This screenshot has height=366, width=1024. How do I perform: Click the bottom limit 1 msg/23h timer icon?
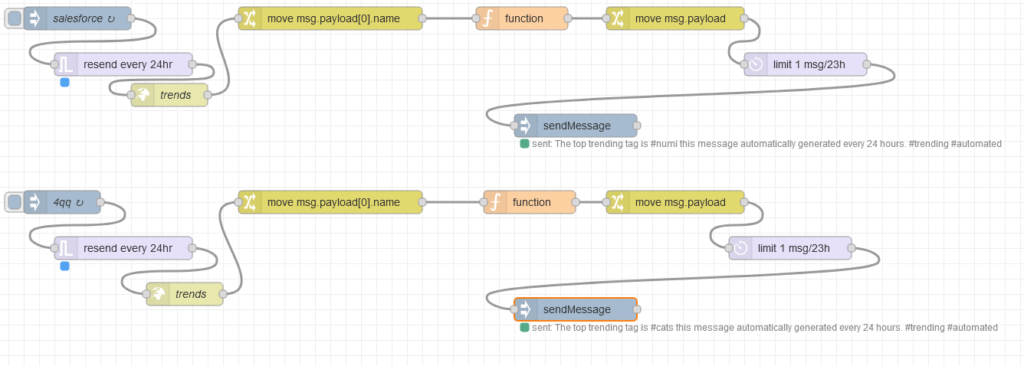(741, 248)
